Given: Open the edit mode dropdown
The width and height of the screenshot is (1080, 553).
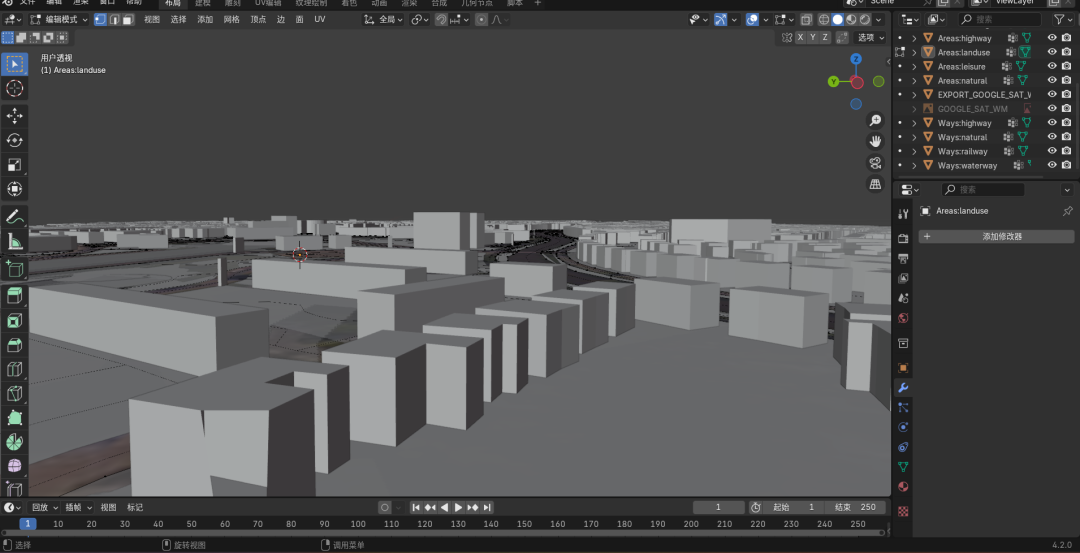Looking at the screenshot, I should (x=59, y=19).
